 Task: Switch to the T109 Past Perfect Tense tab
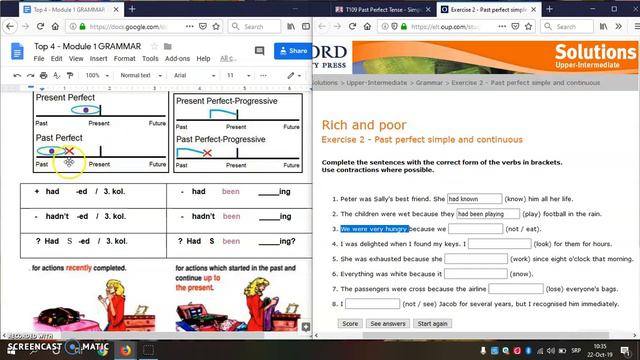pyautogui.click(x=382, y=9)
